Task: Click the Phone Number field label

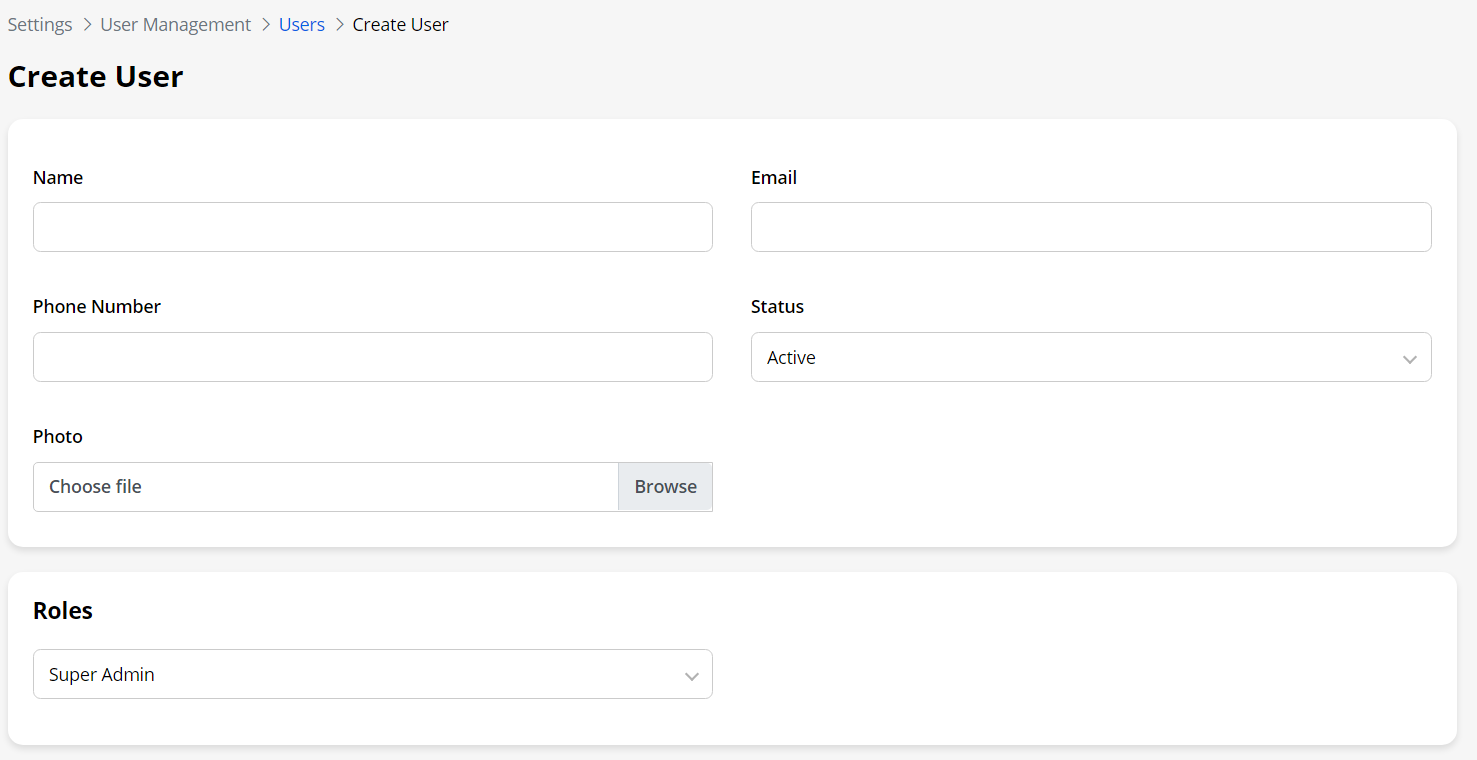Action: (97, 307)
